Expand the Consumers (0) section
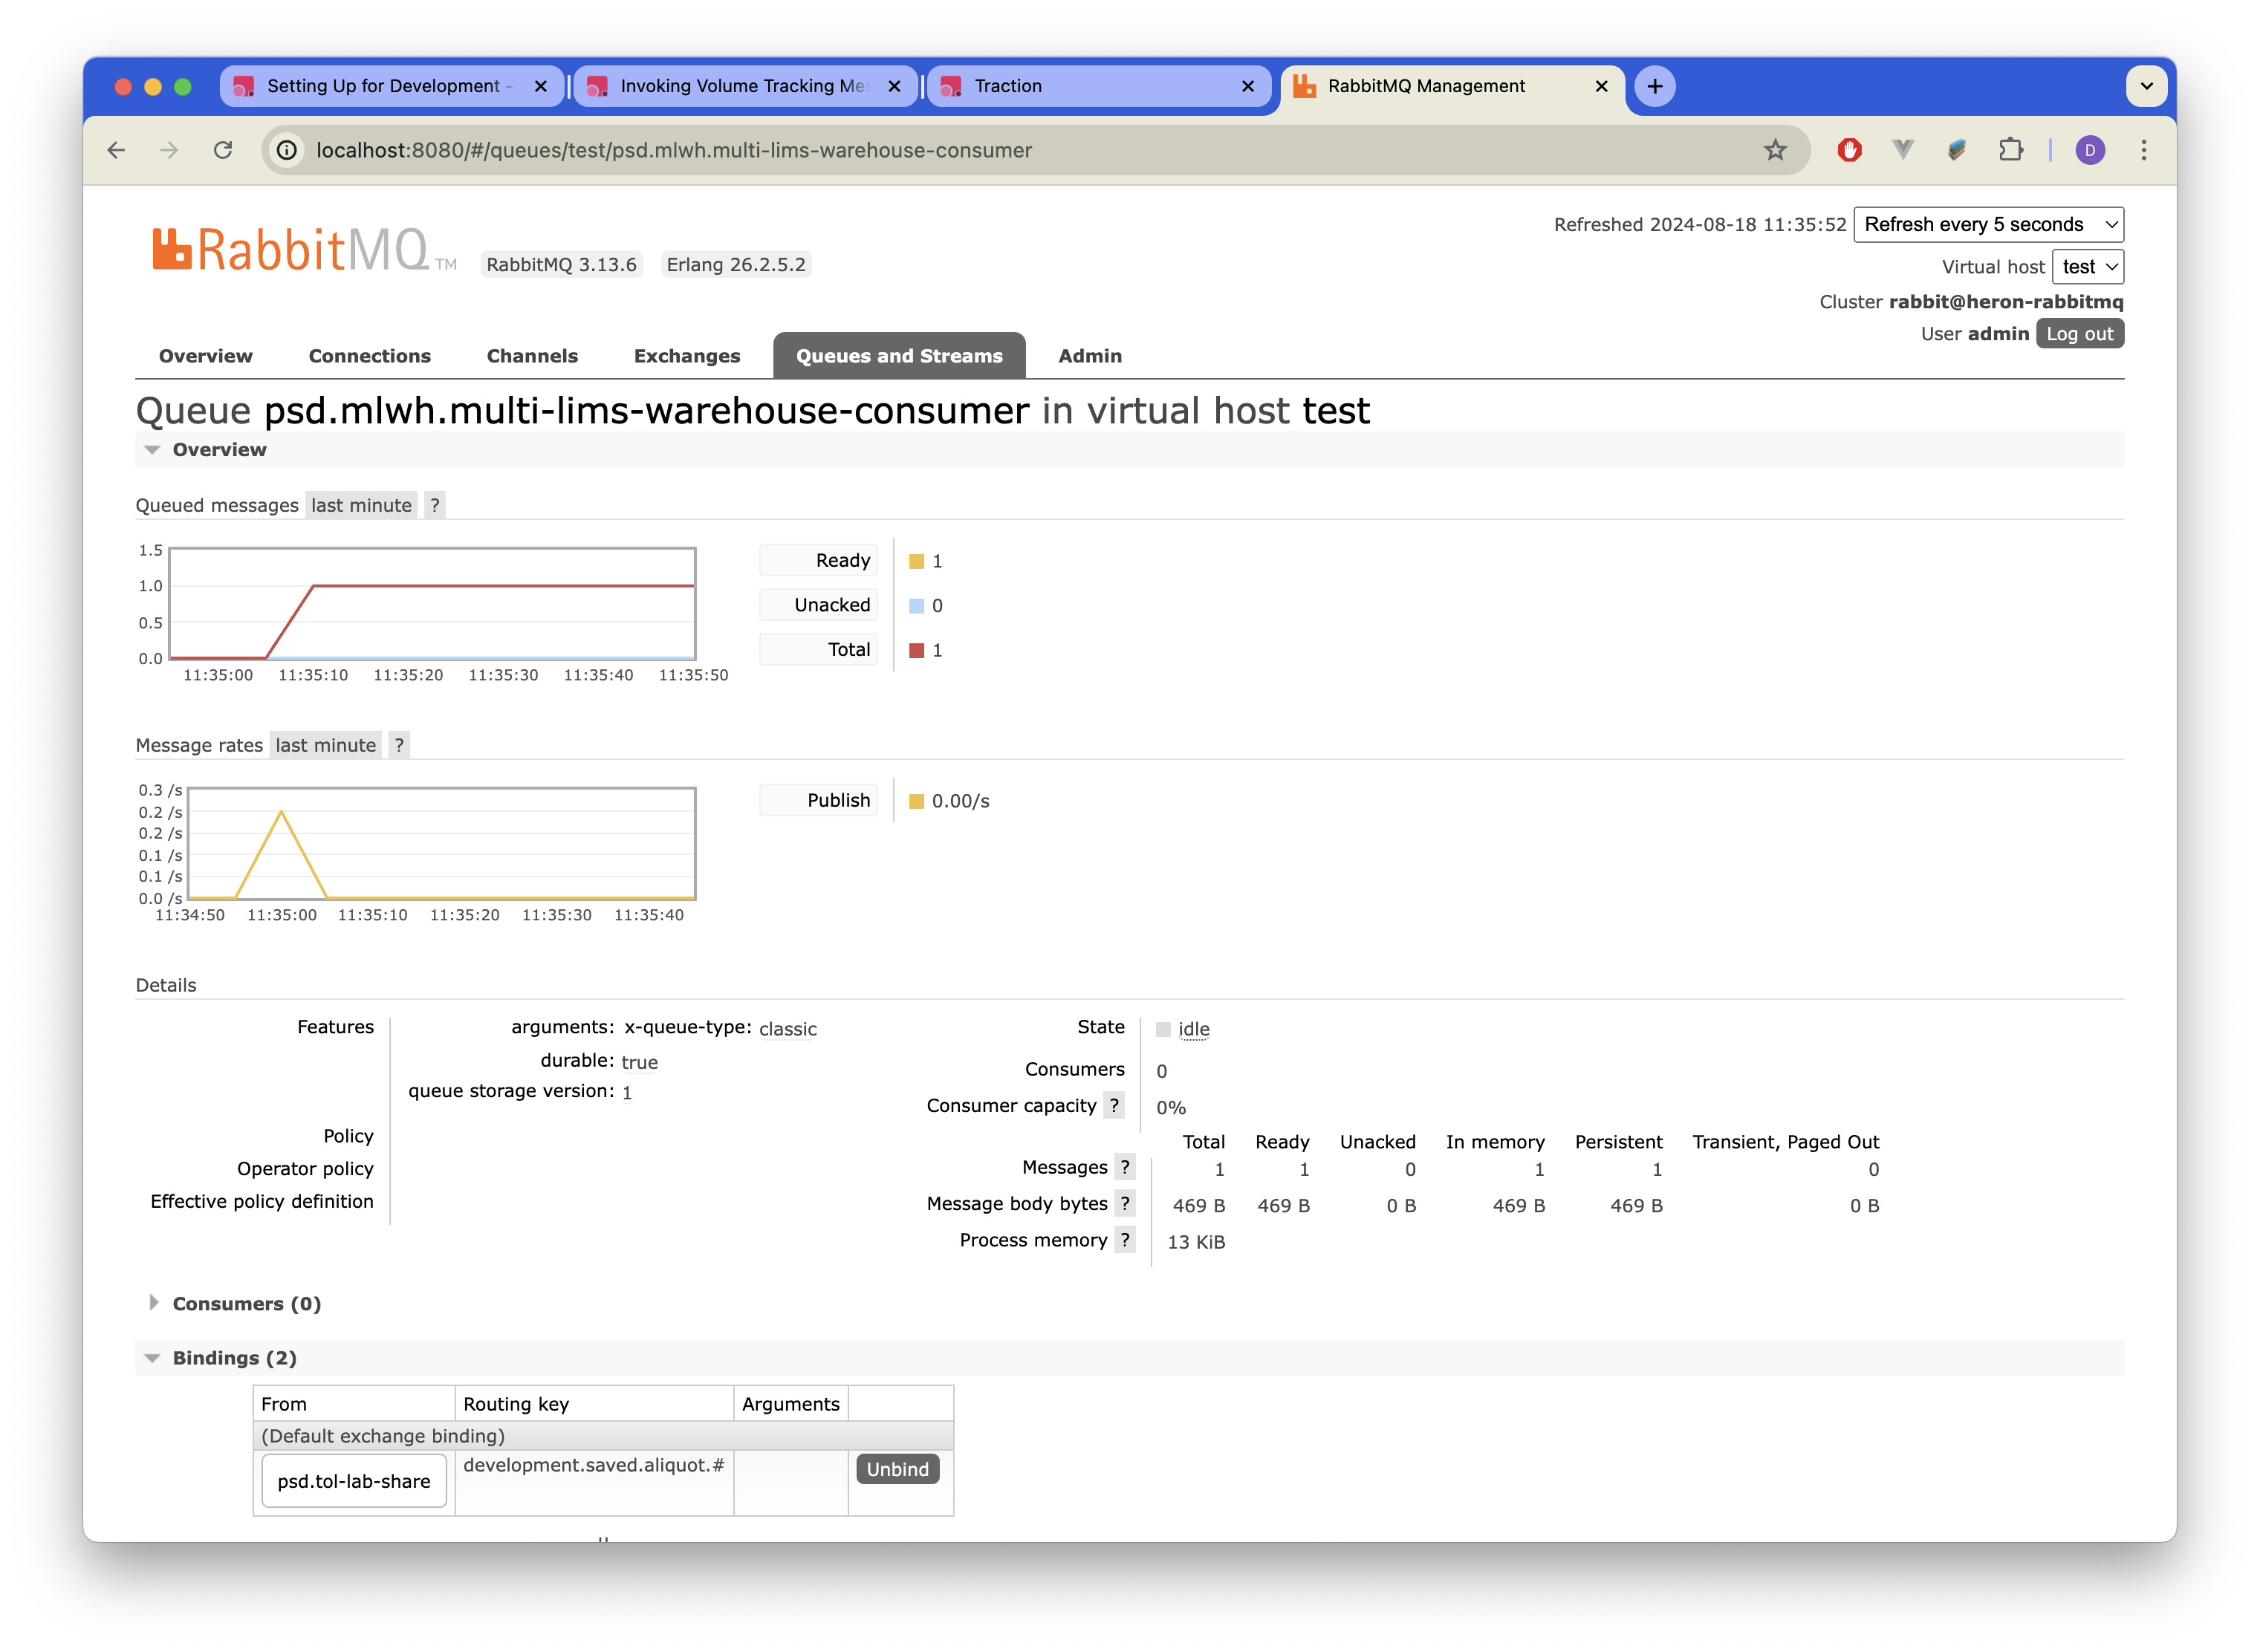Image resolution: width=2260 pixels, height=1652 pixels. (x=246, y=1303)
